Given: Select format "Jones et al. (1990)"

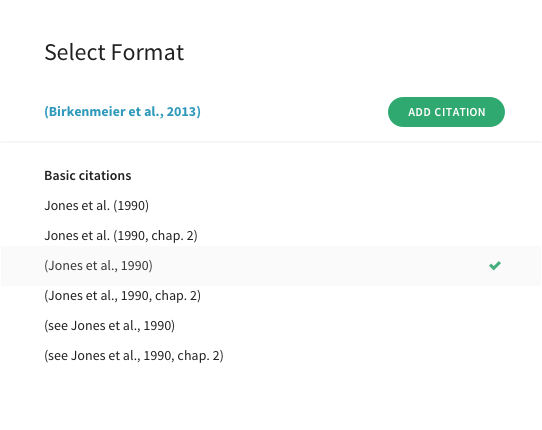Looking at the screenshot, I should (271, 206).
